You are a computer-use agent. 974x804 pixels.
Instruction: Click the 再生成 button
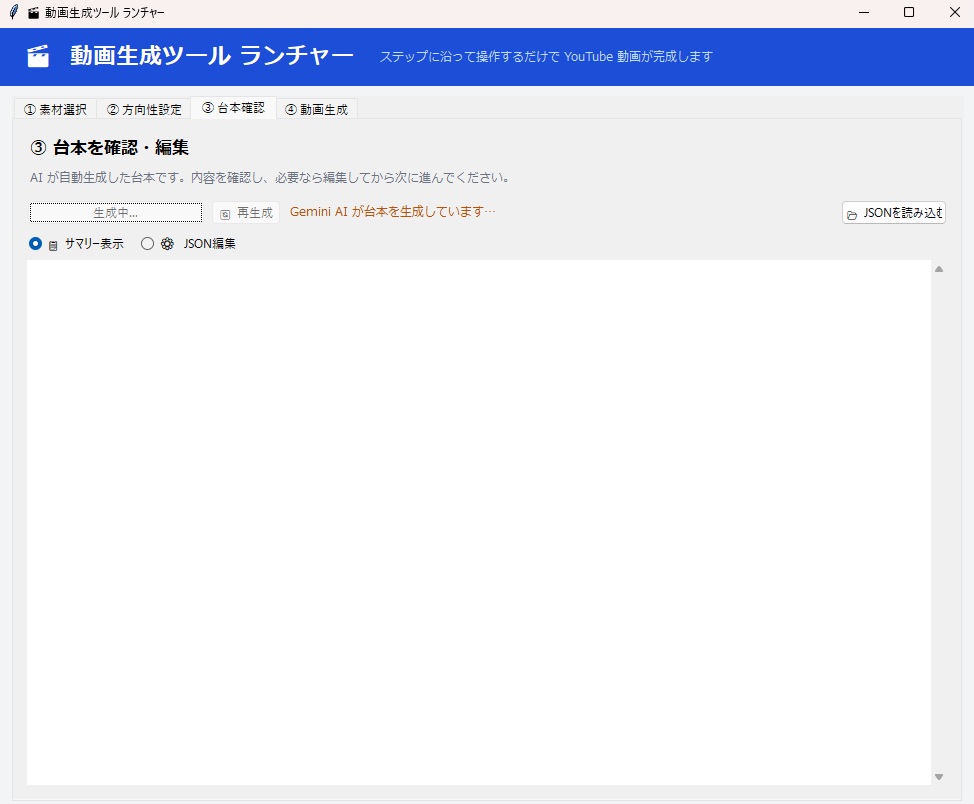246,212
